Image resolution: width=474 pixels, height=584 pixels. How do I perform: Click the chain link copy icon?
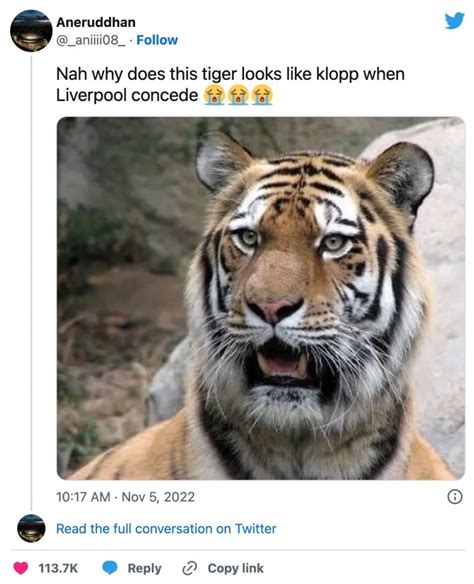[189, 568]
